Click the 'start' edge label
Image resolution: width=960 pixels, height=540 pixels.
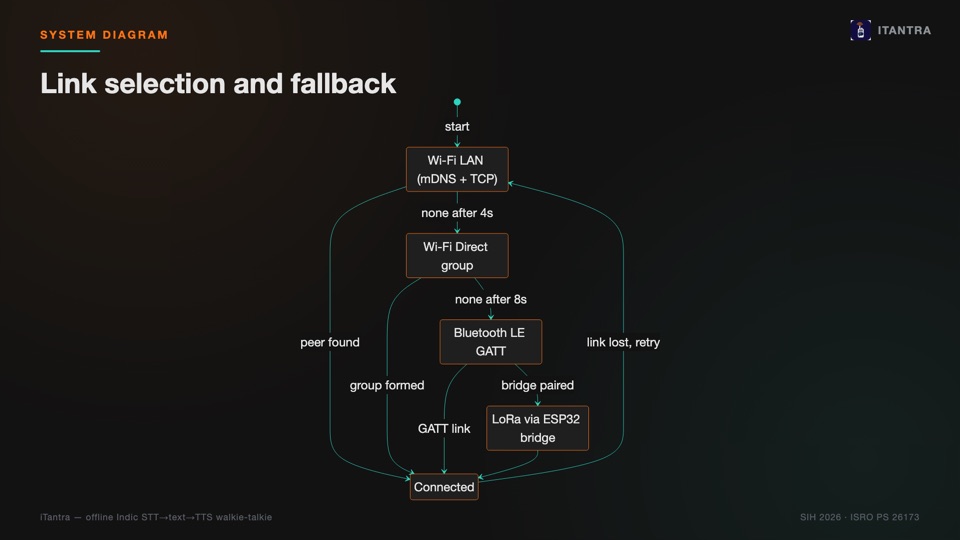click(457, 127)
